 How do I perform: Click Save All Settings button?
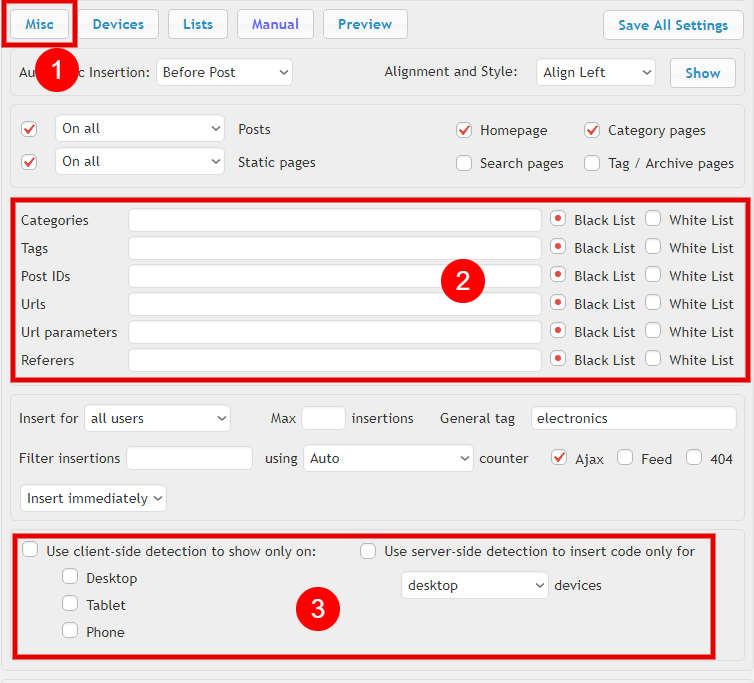coord(673,25)
